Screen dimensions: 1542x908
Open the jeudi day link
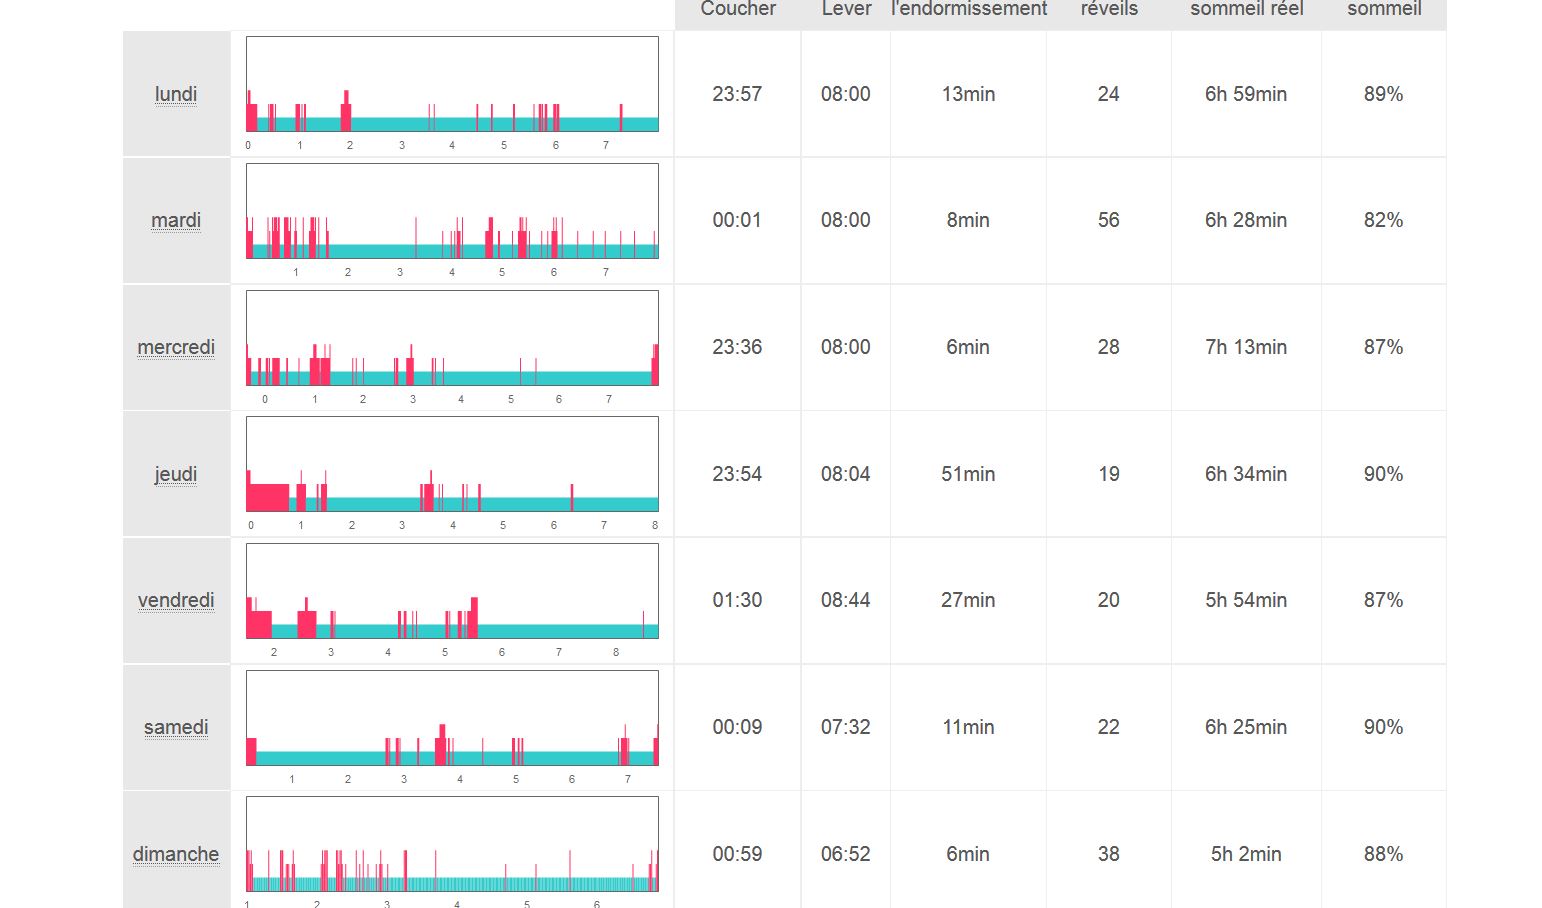pos(176,474)
